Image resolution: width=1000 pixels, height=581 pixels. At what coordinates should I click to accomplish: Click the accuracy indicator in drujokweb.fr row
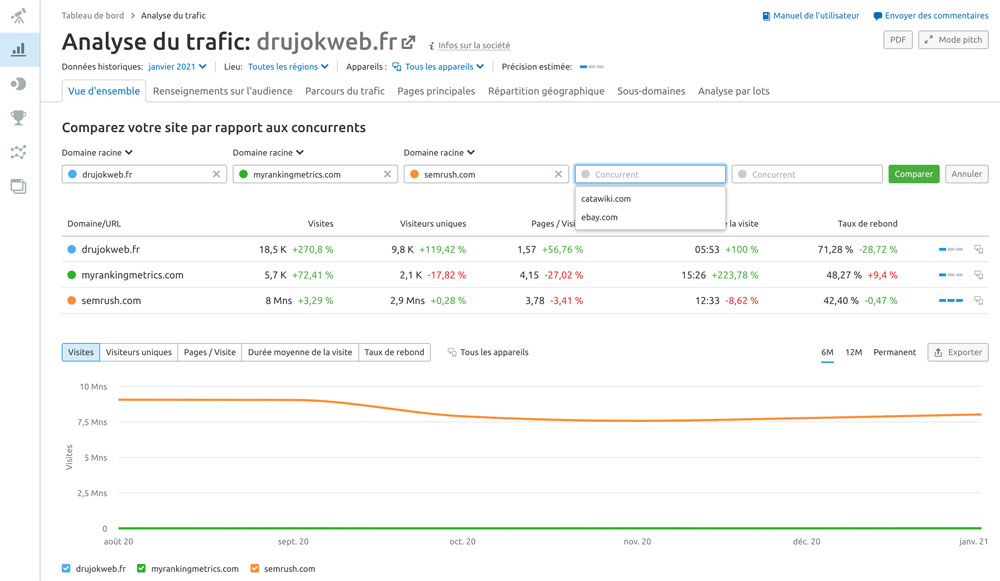point(951,249)
